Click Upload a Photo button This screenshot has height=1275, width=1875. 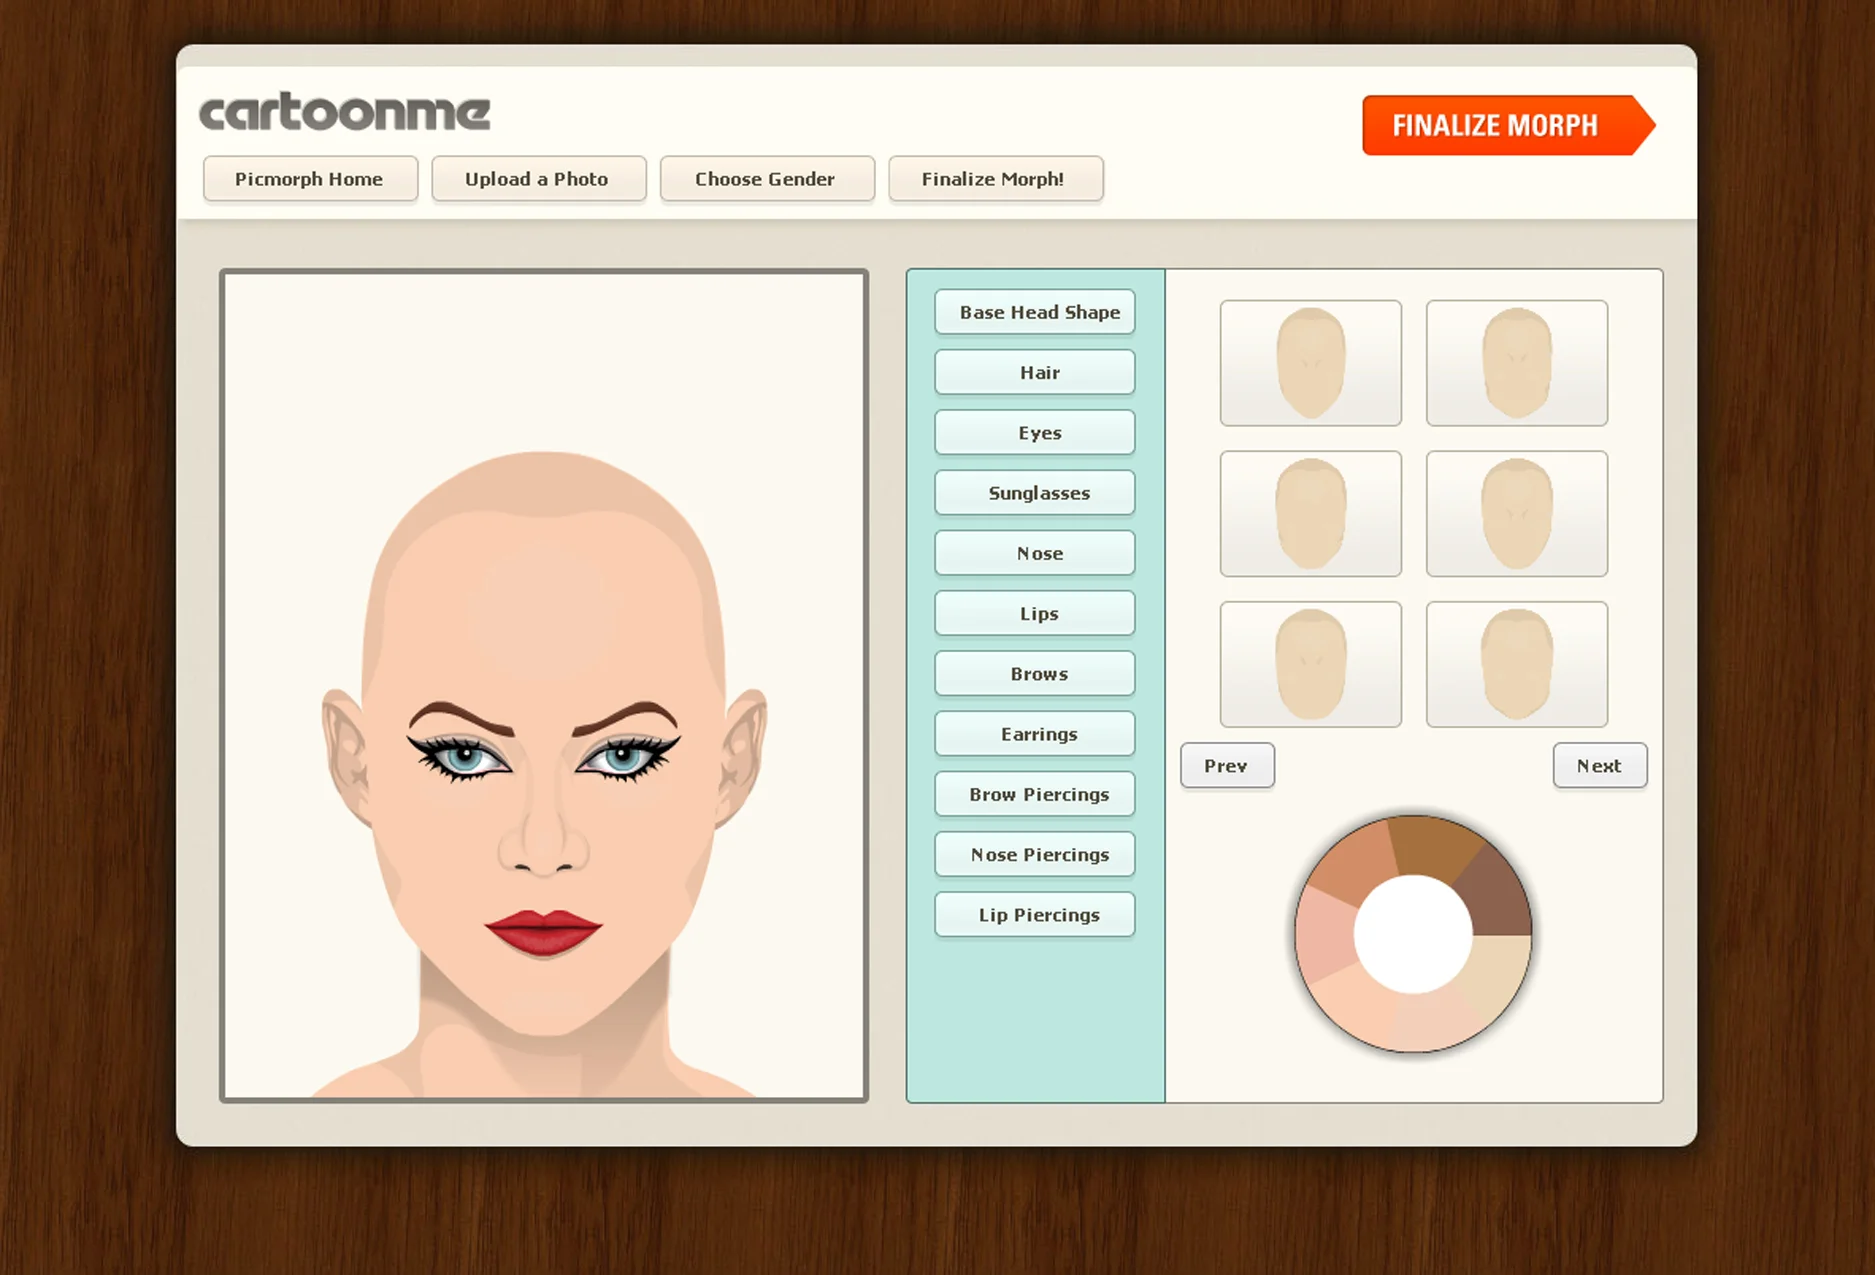tap(538, 179)
